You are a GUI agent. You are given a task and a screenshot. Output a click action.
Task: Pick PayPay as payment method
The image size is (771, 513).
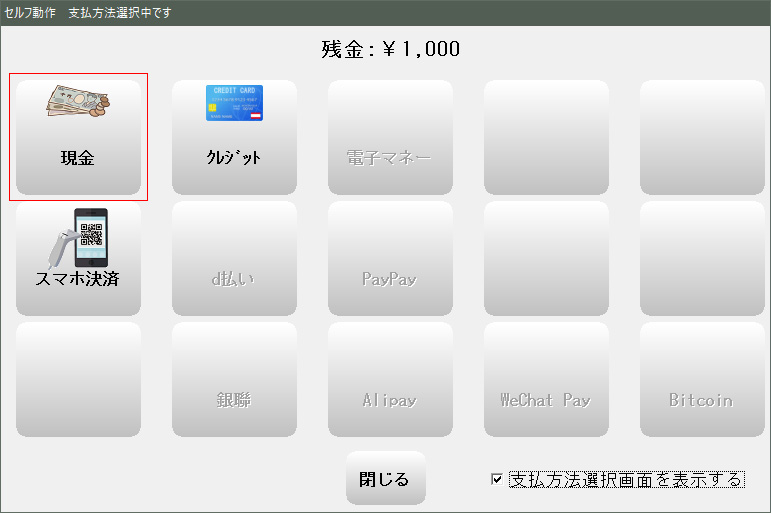(x=390, y=279)
